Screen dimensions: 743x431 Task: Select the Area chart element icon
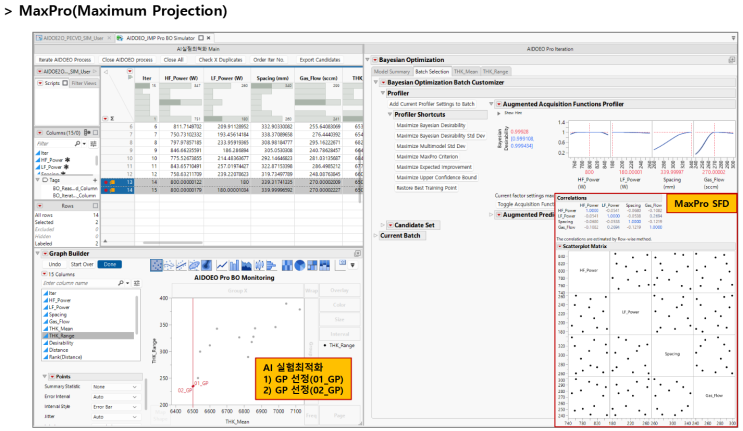(246, 265)
